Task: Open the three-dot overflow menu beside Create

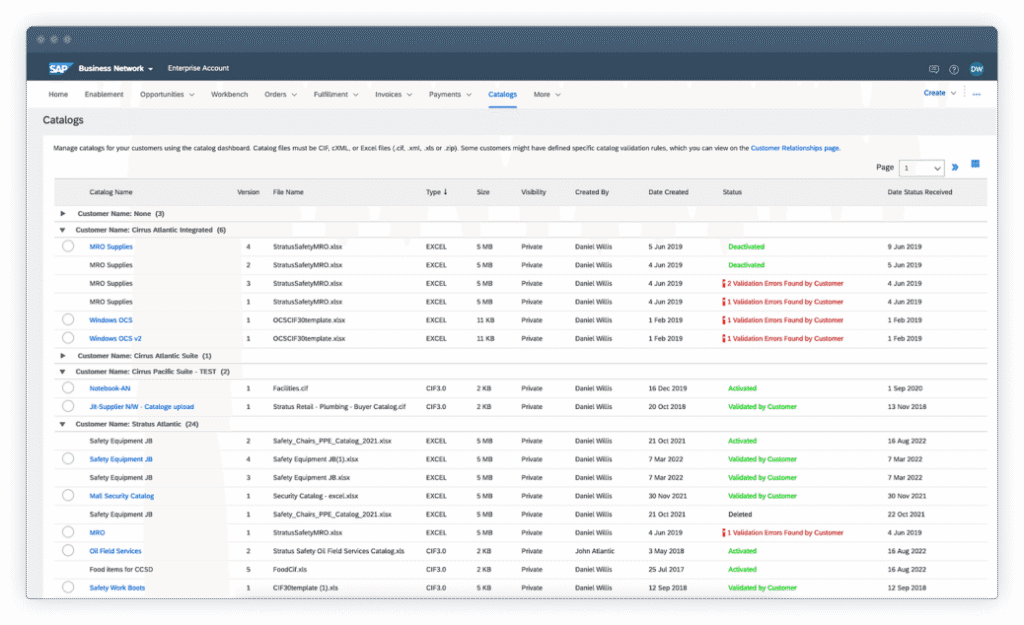Action: [x=976, y=93]
